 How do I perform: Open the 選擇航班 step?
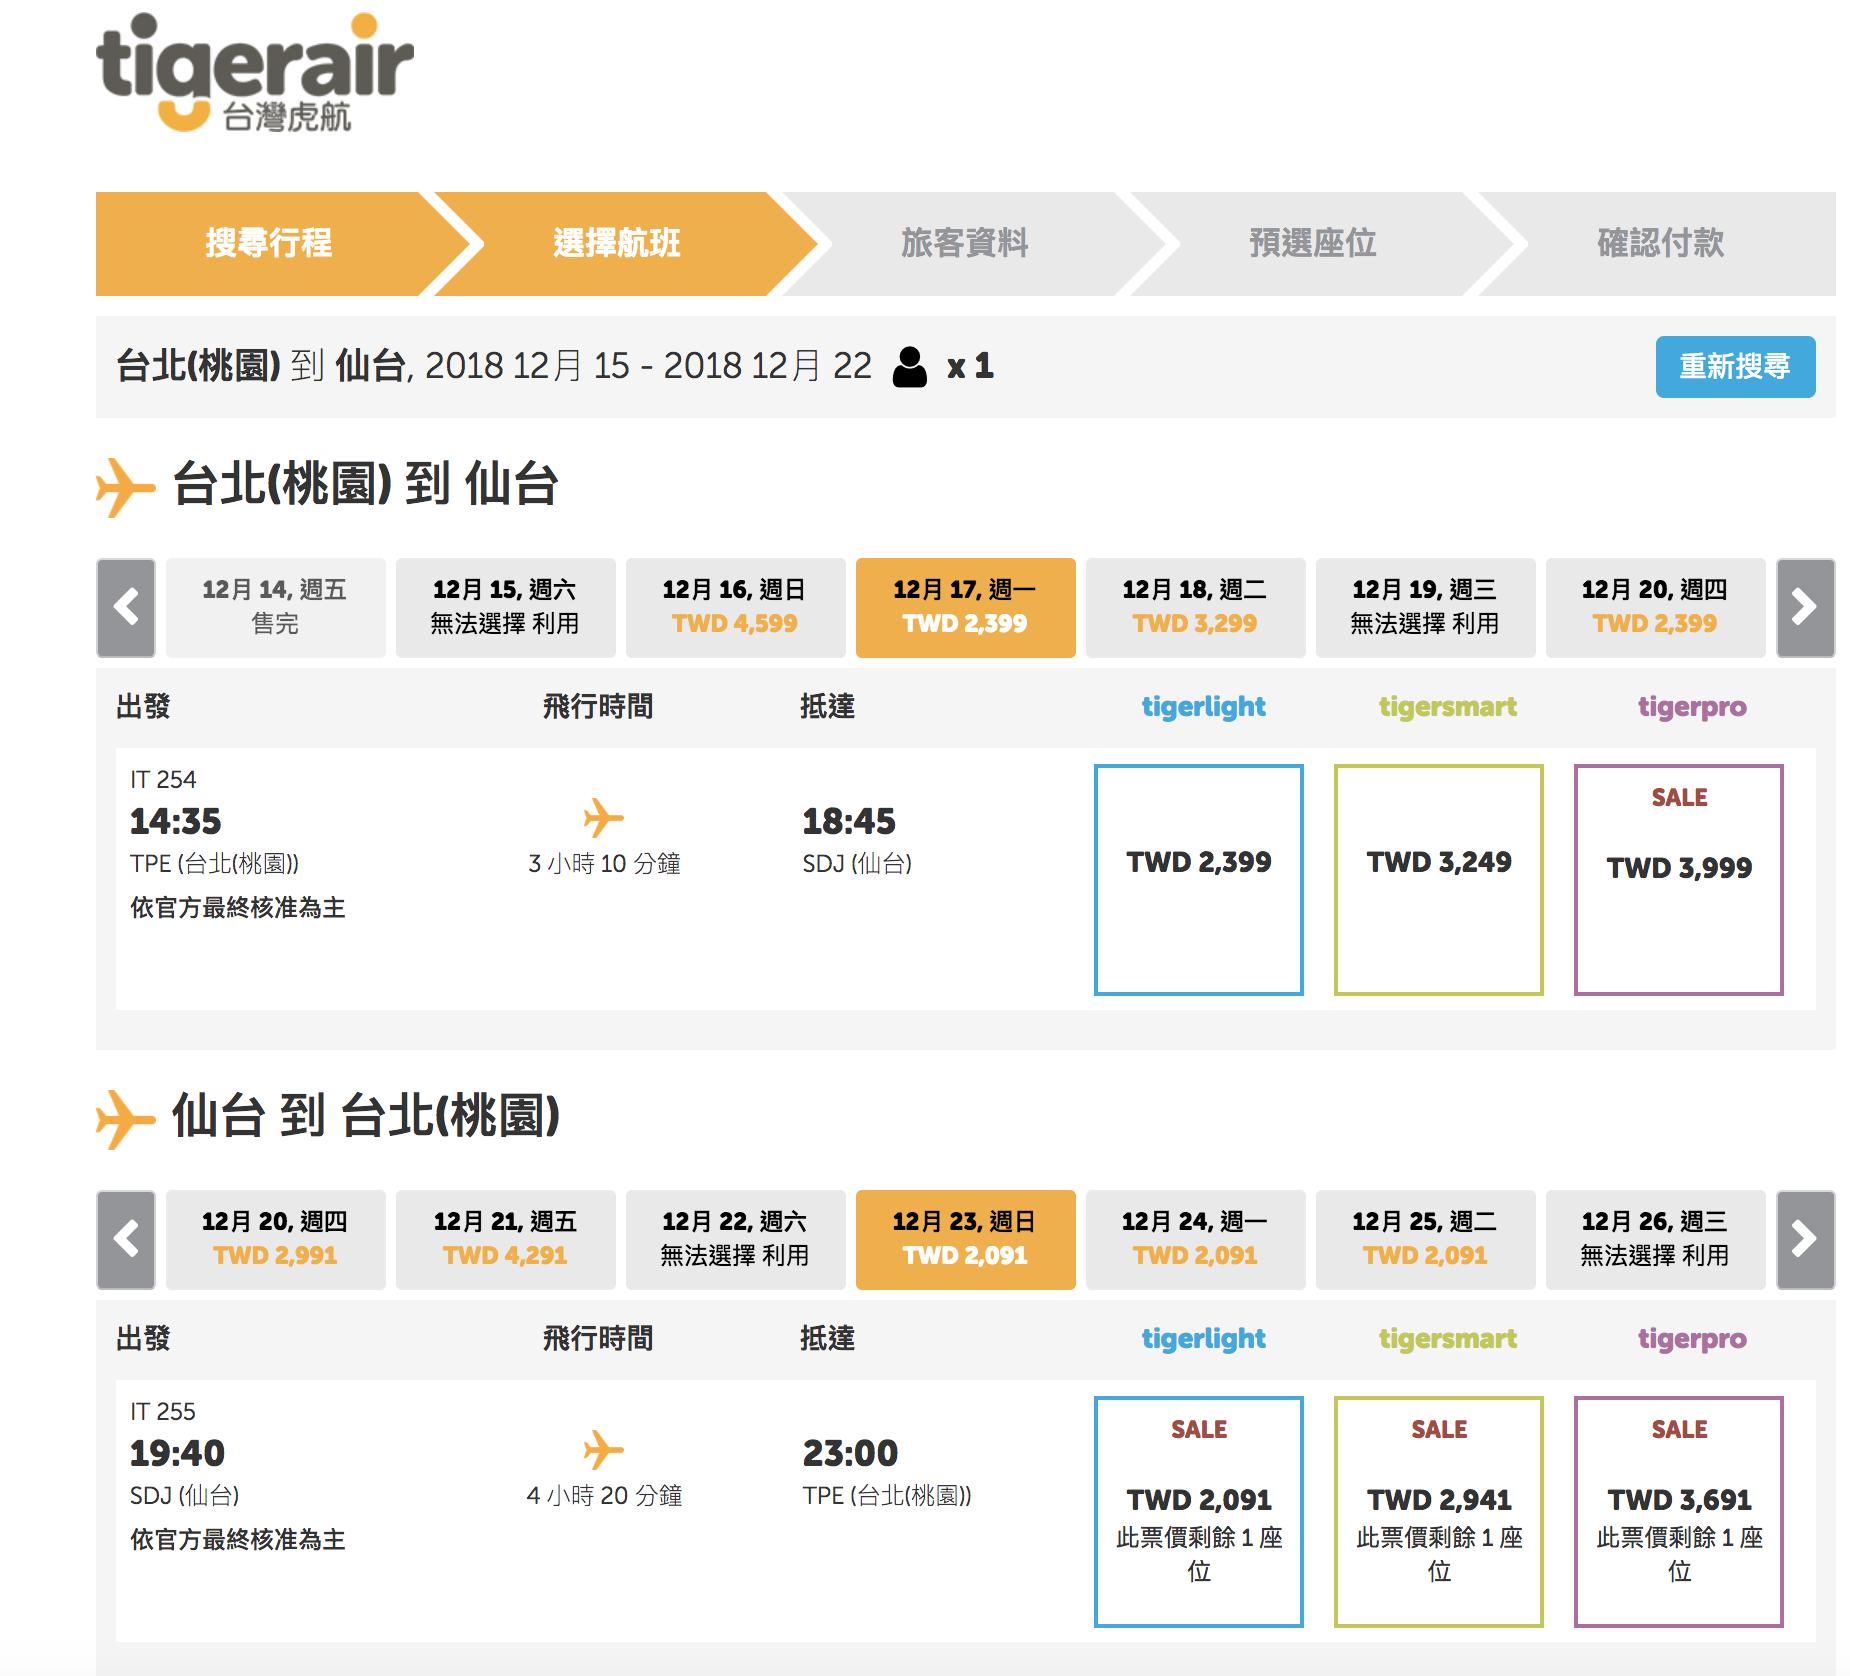(x=617, y=243)
